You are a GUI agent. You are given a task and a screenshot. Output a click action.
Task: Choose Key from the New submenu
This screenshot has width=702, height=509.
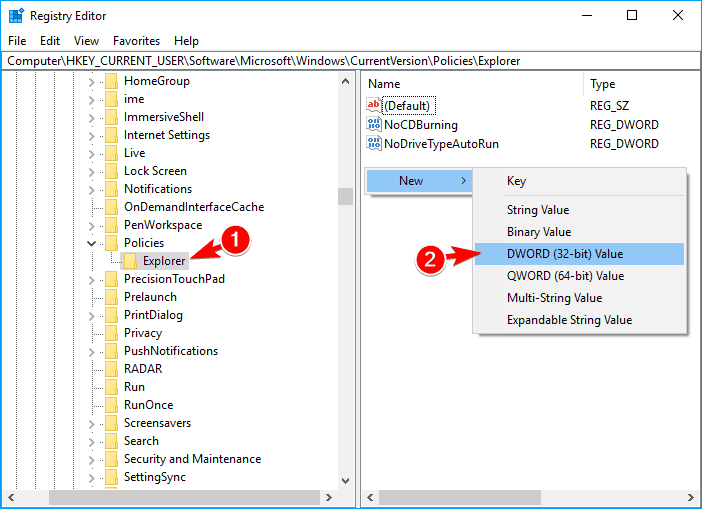579,181
